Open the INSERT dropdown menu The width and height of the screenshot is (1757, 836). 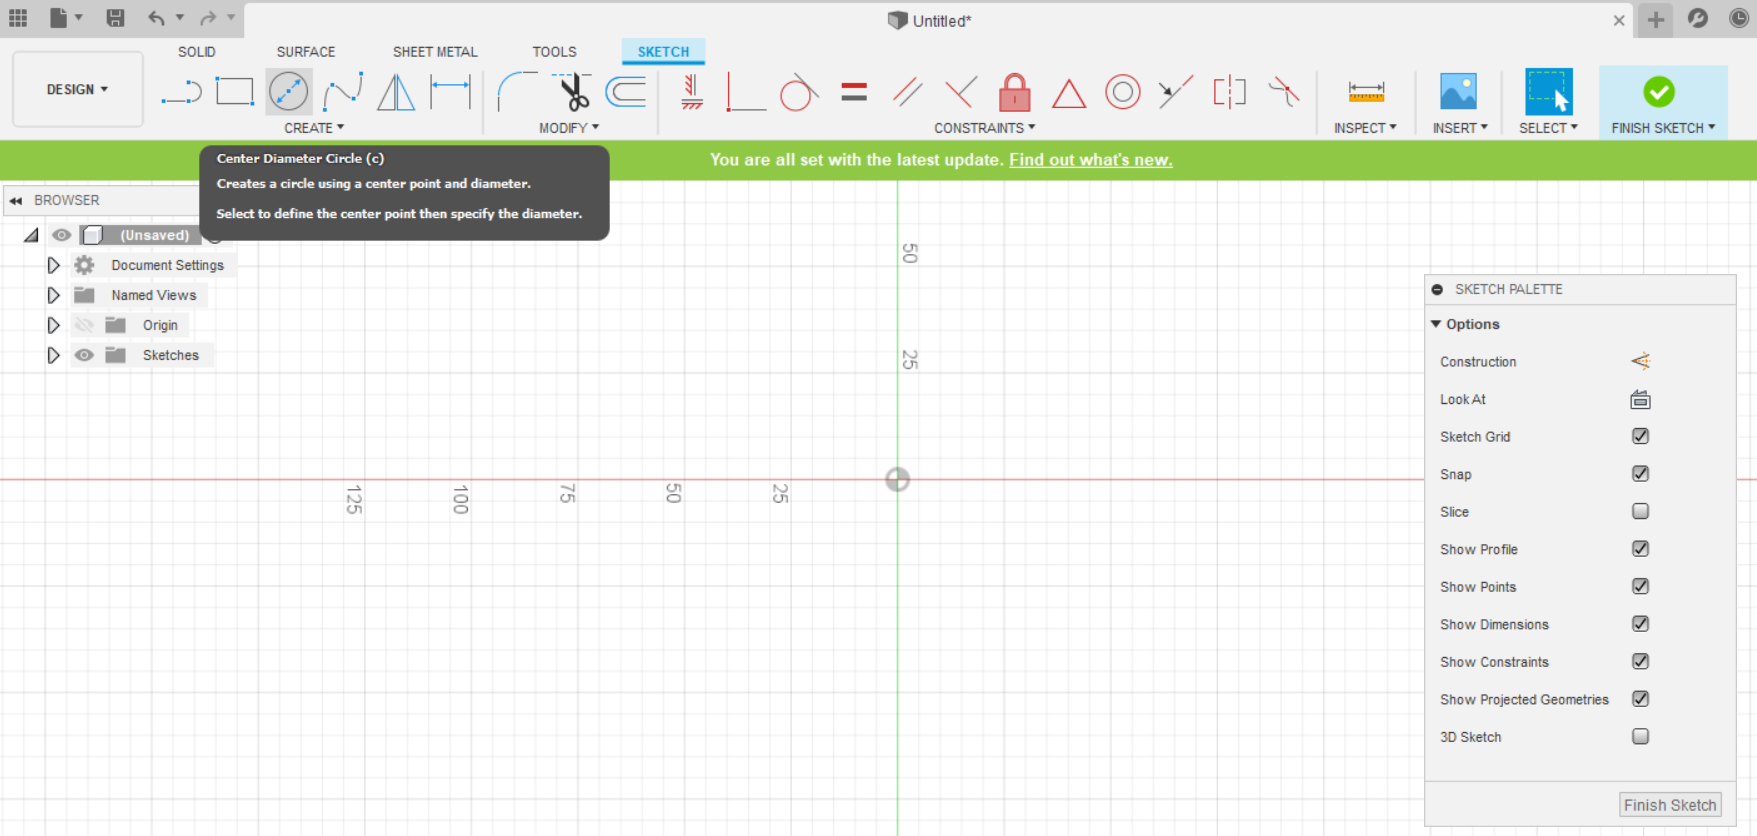[x=1460, y=128]
